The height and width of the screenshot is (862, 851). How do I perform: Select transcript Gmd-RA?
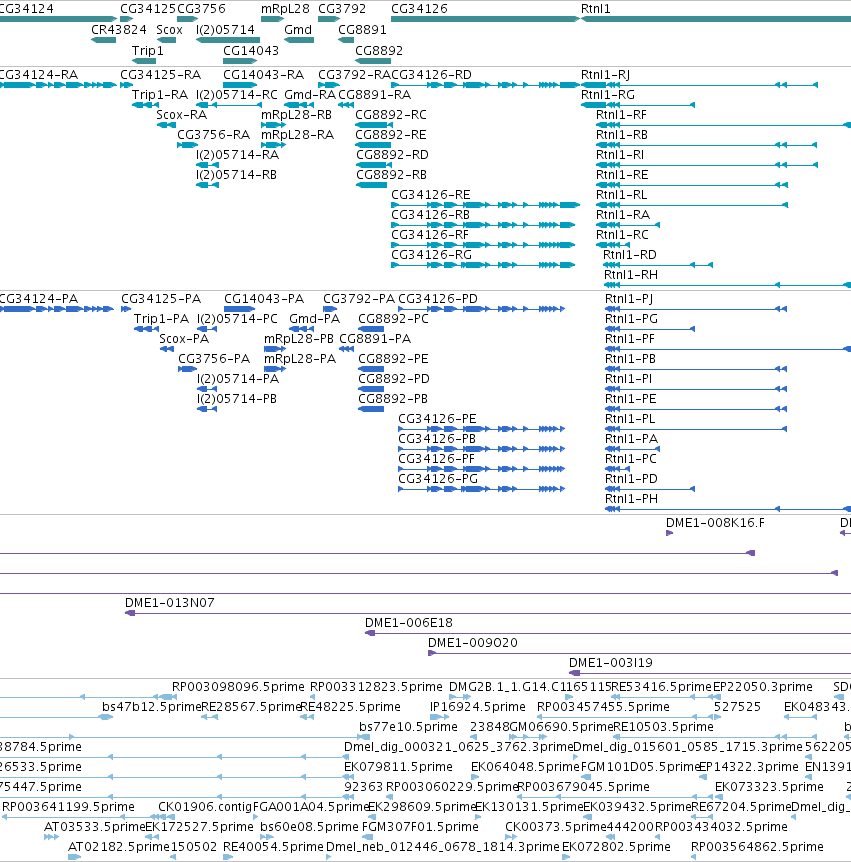click(x=310, y=95)
